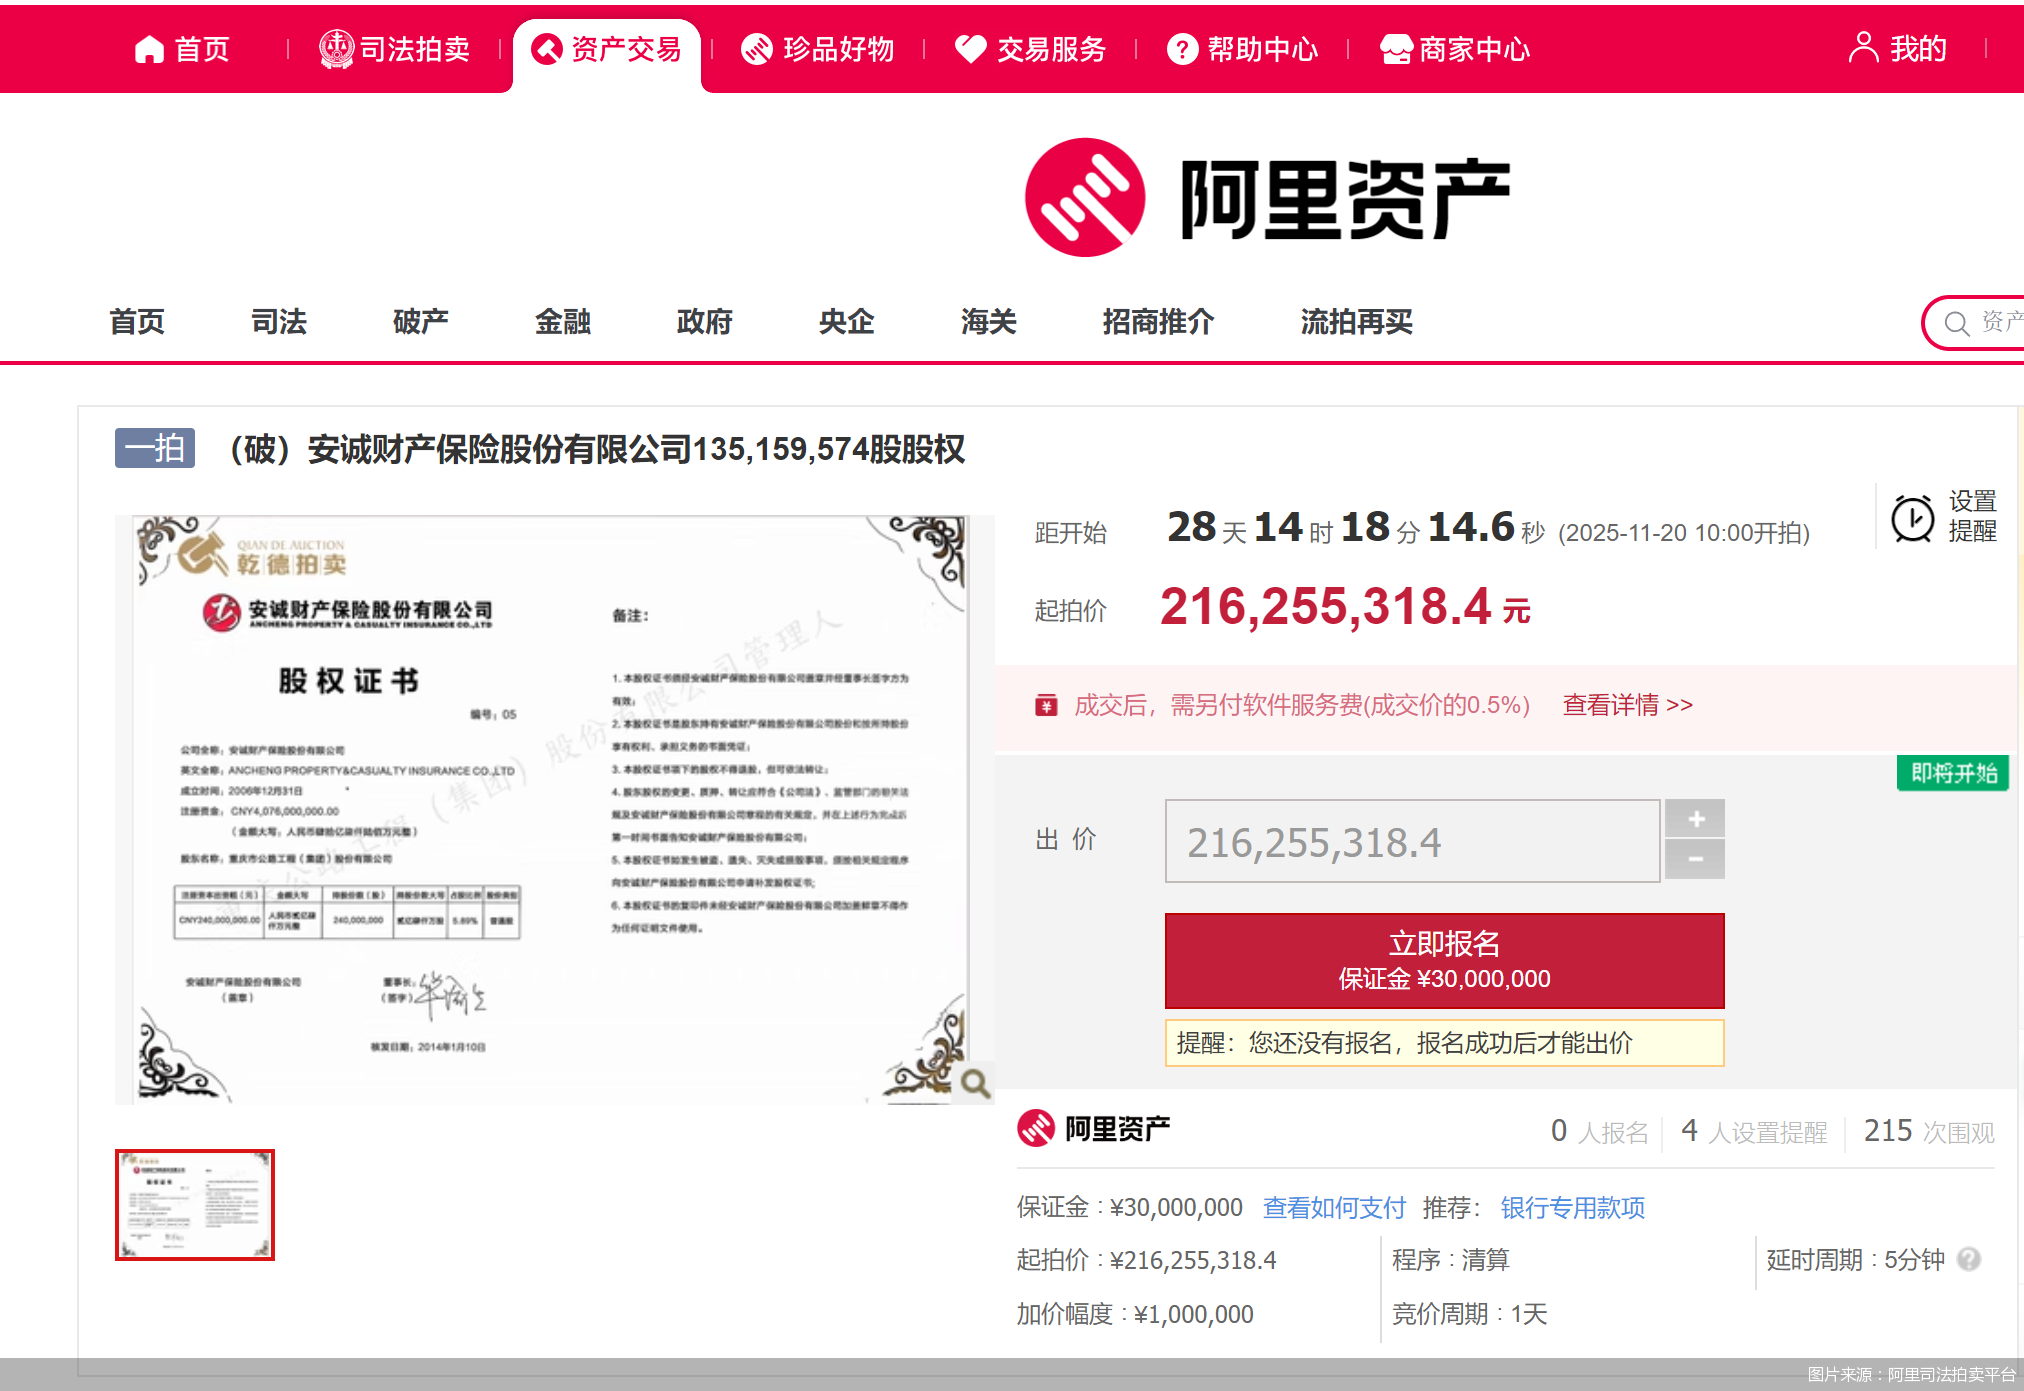Click the 银行专用款项 link

coord(1572,1208)
